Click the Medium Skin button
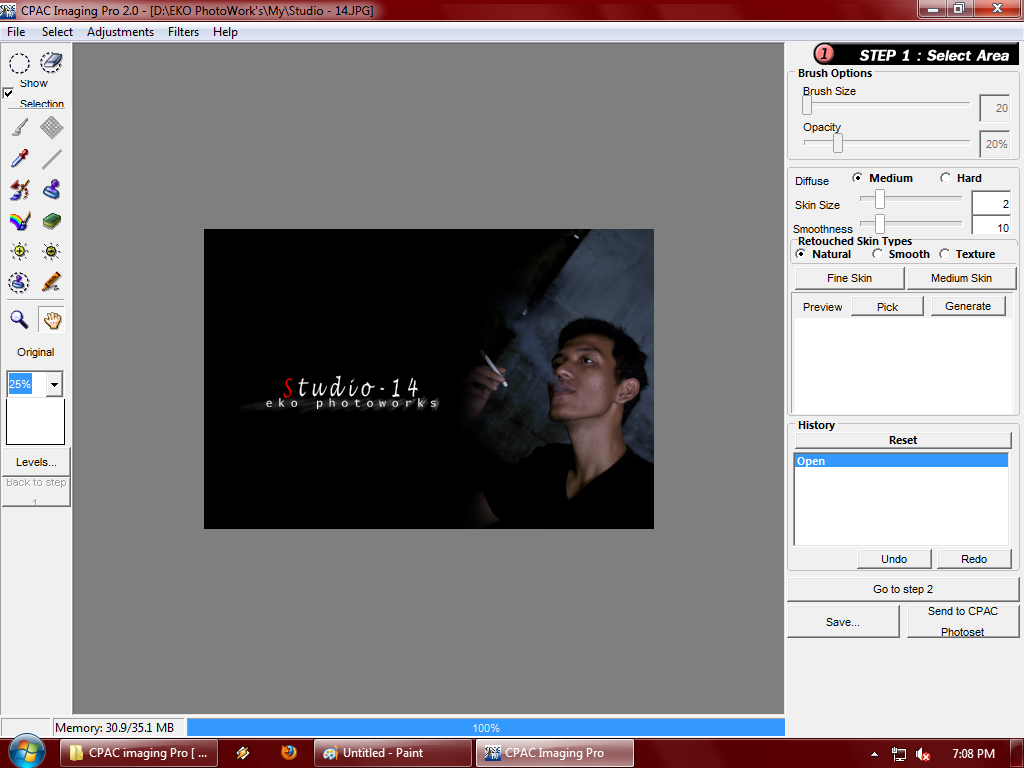Screen dimensions: 1024x768 point(961,278)
